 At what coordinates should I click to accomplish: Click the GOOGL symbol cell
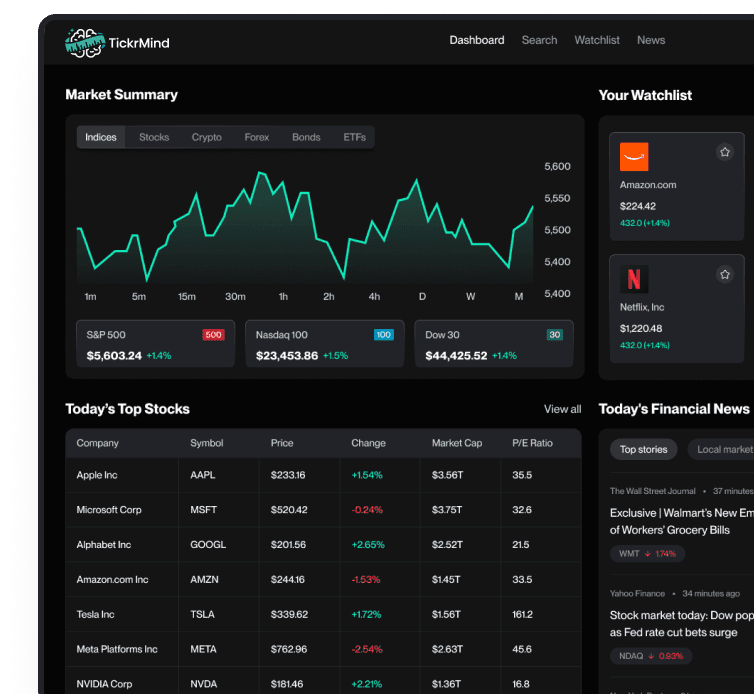208,544
